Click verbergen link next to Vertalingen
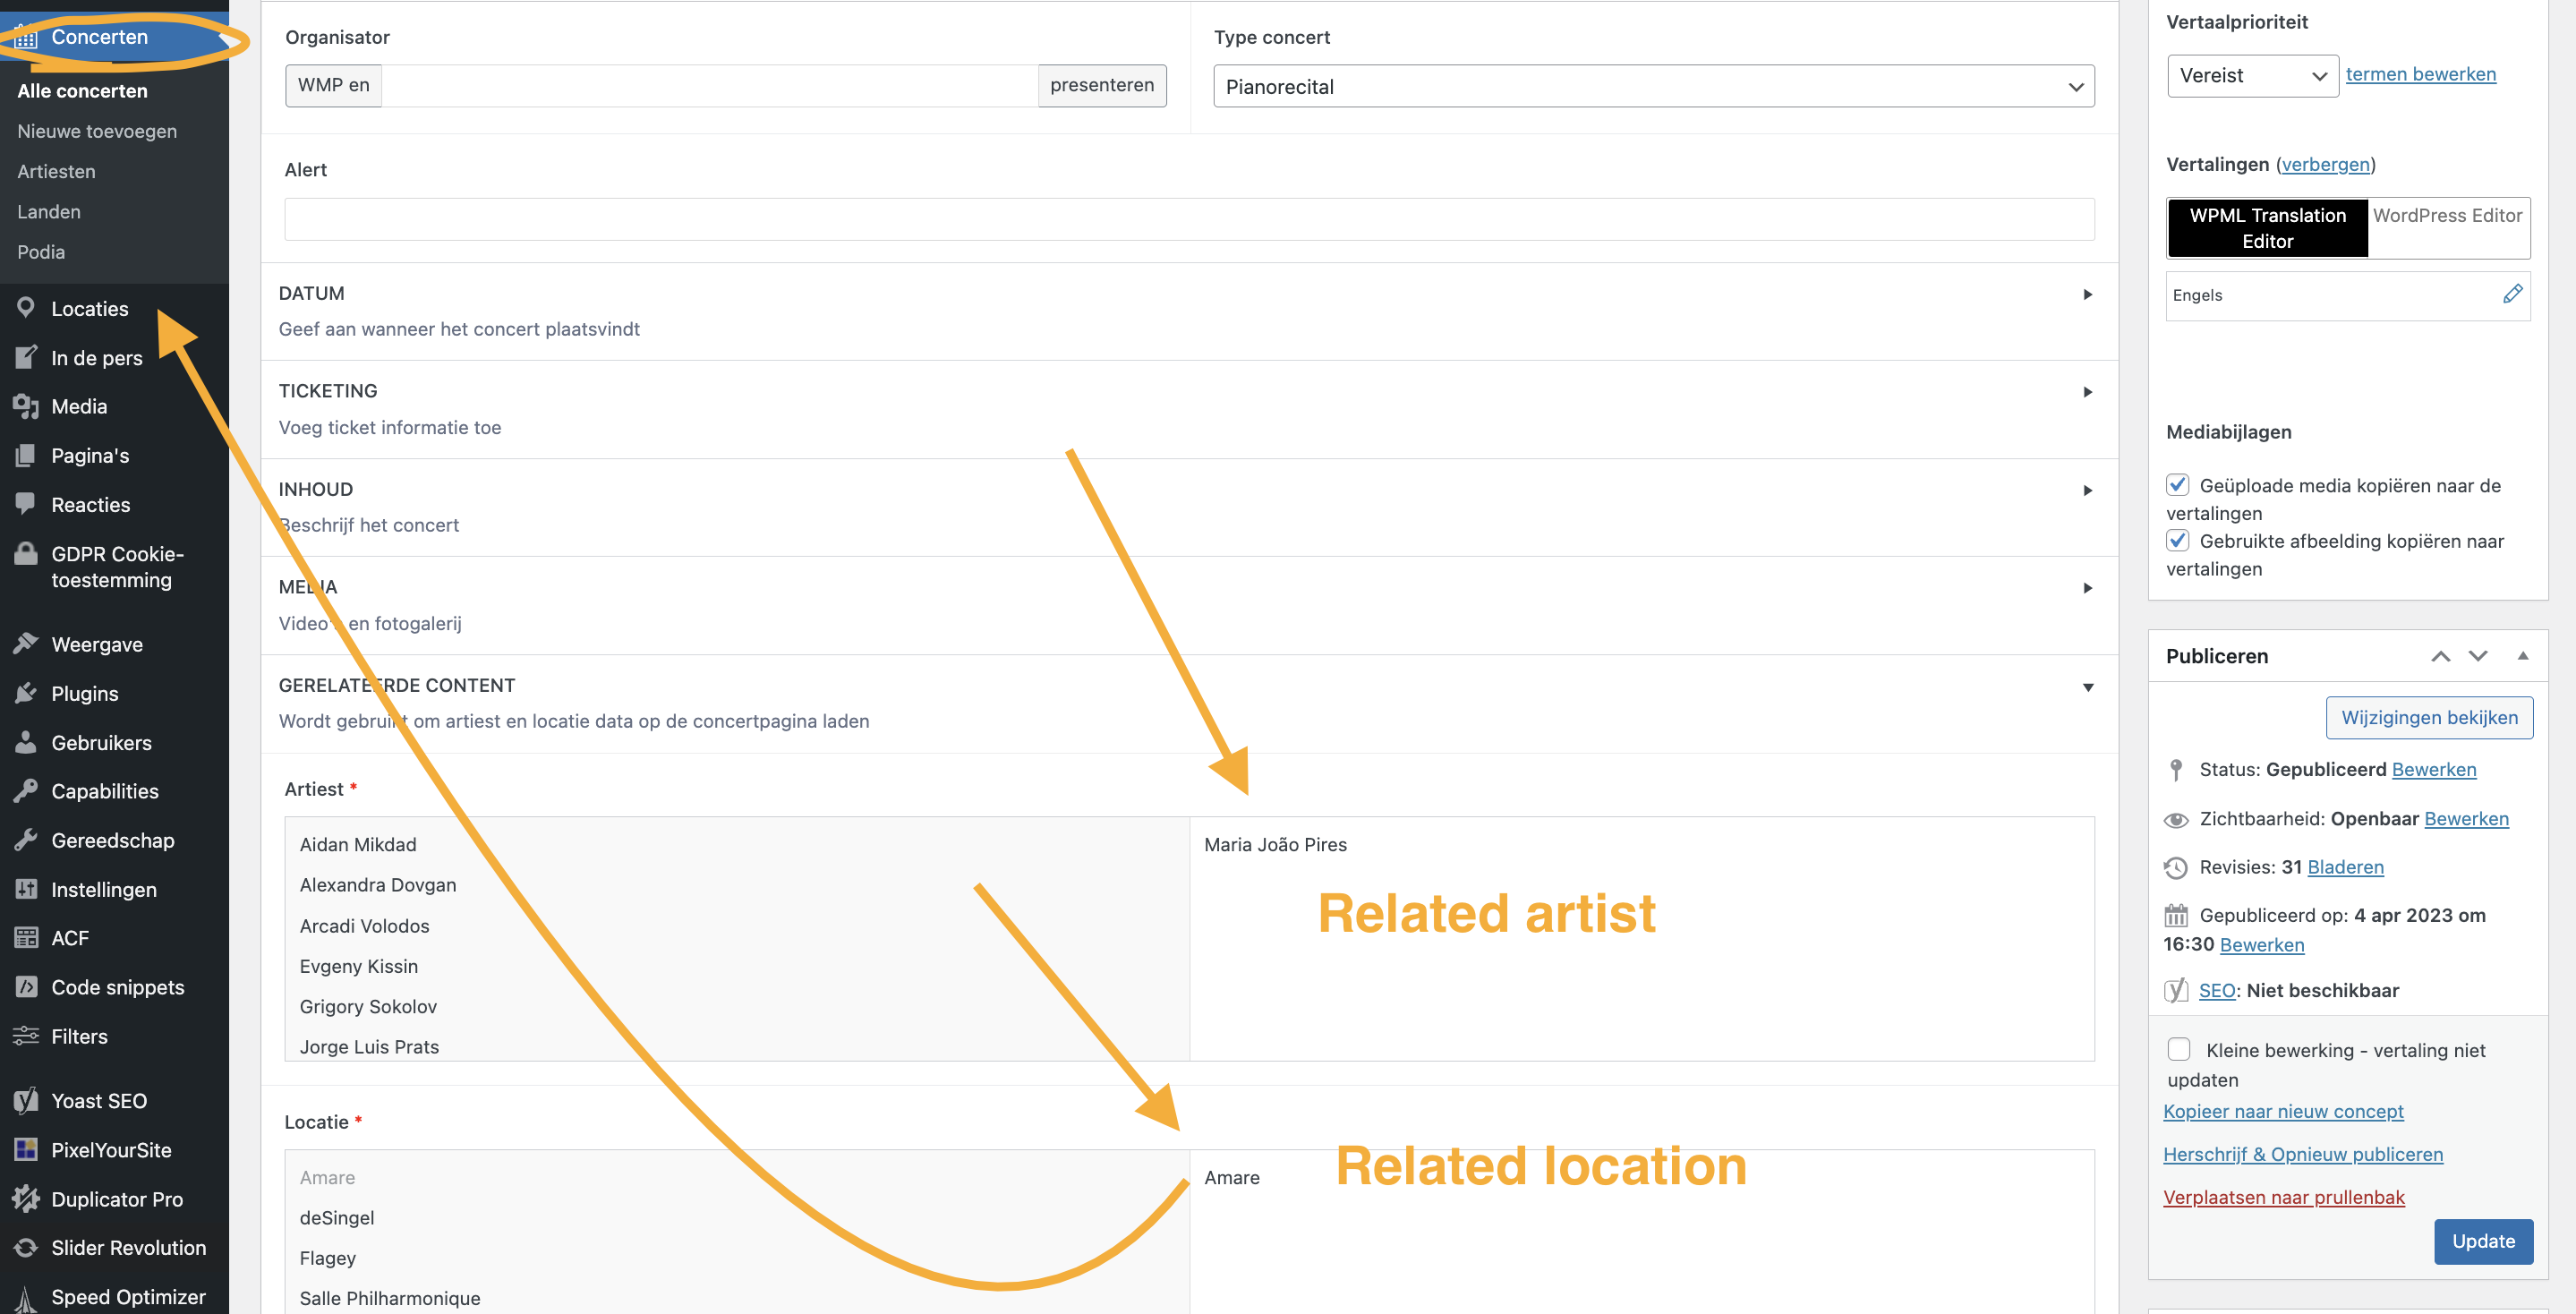Viewport: 2576px width, 1314px height. click(2325, 164)
